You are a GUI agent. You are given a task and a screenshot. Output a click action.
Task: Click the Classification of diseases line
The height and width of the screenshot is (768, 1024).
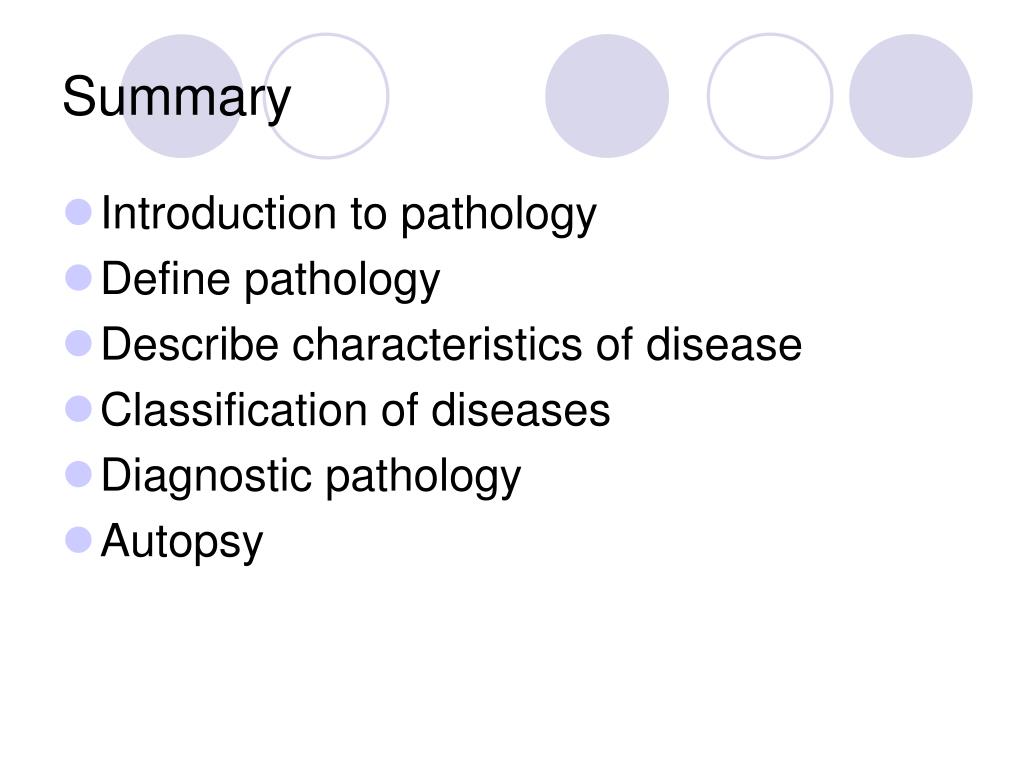pos(355,409)
